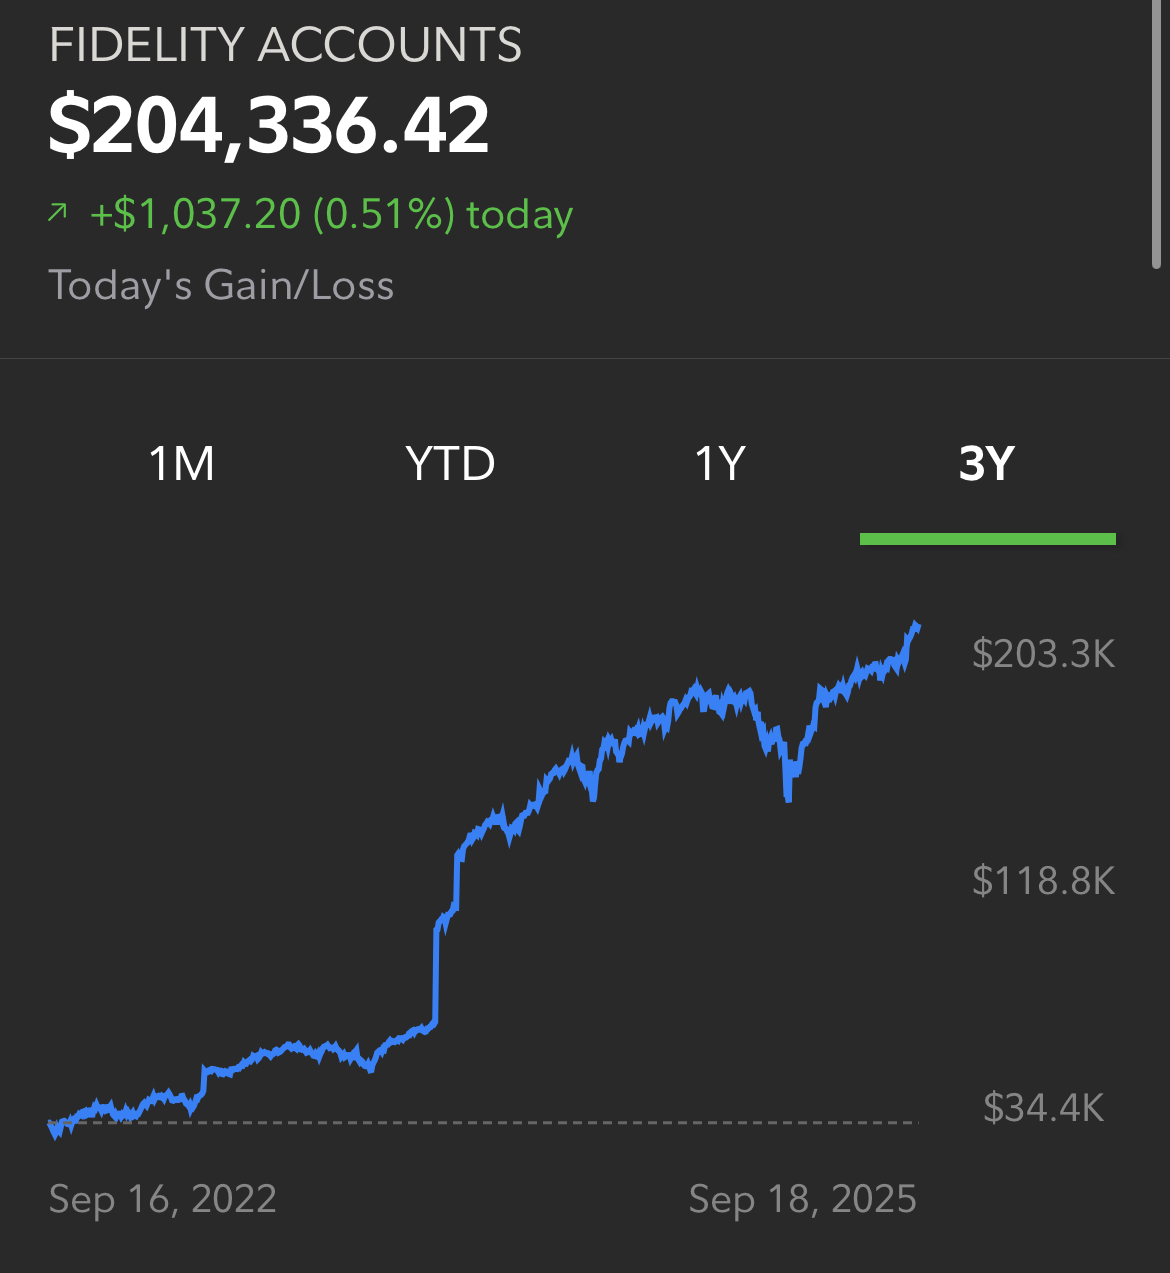Click the Today's Gain/Loss label

221,285
